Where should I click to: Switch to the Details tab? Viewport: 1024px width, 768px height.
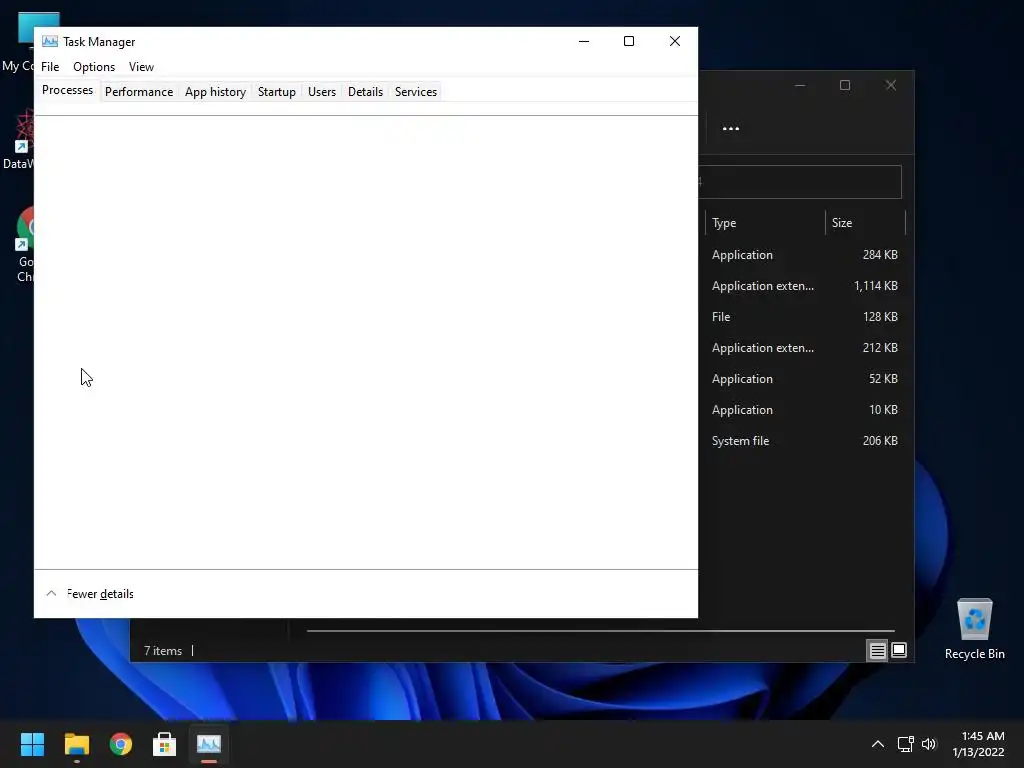[365, 91]
